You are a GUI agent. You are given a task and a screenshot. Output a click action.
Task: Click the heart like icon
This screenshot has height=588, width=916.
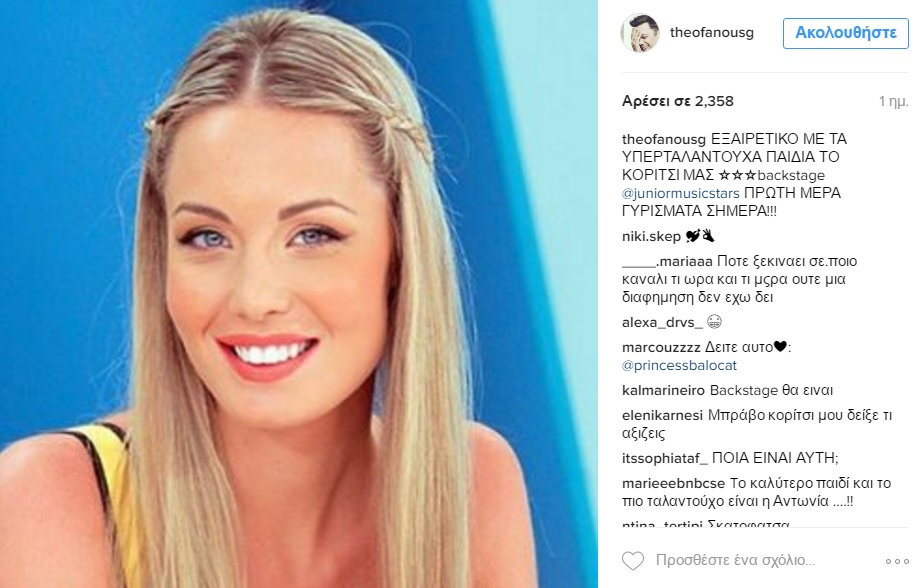[633, 561]
